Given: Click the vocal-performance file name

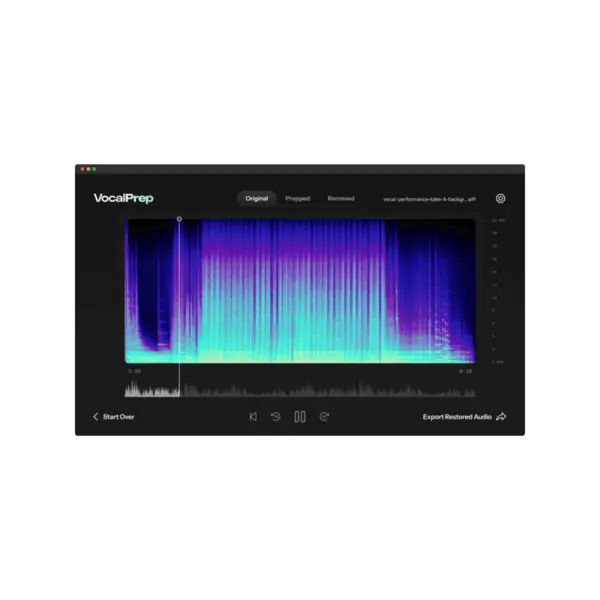Looking at the screenshot, I should (429, 199).
